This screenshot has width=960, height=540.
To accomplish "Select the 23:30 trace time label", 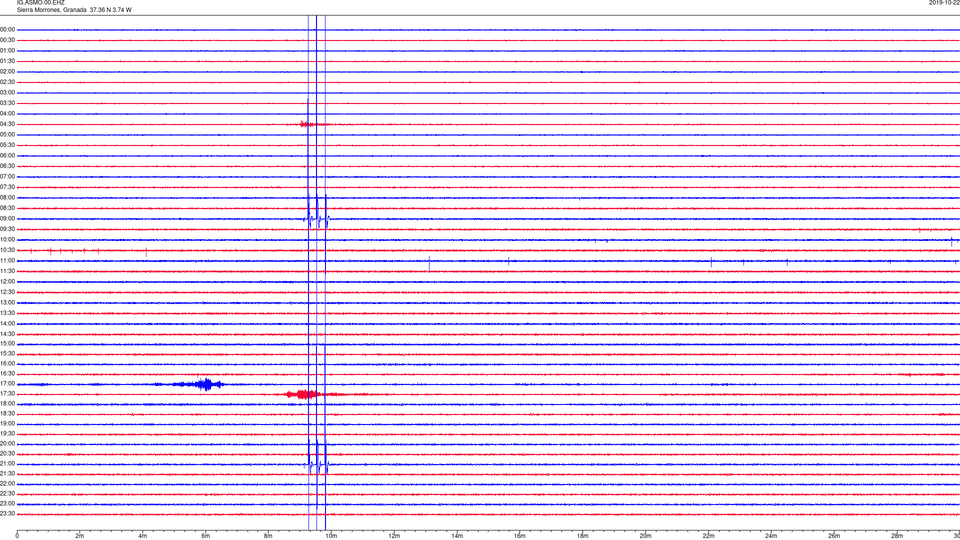I will point(8,514).
